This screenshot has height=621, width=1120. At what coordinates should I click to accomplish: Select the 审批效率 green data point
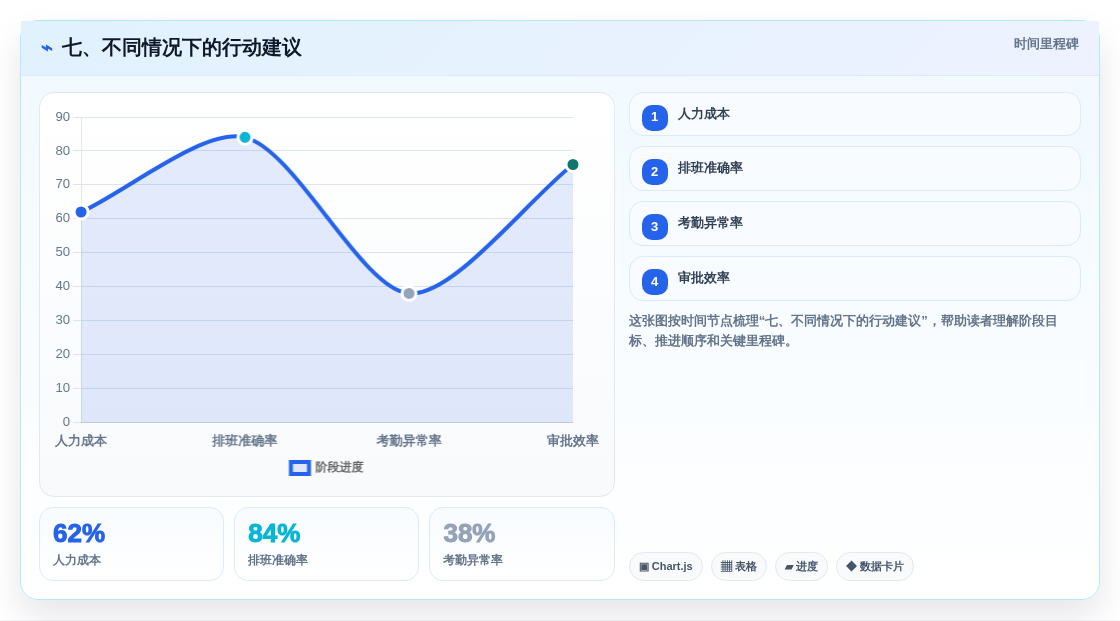(x=573, y=165)
